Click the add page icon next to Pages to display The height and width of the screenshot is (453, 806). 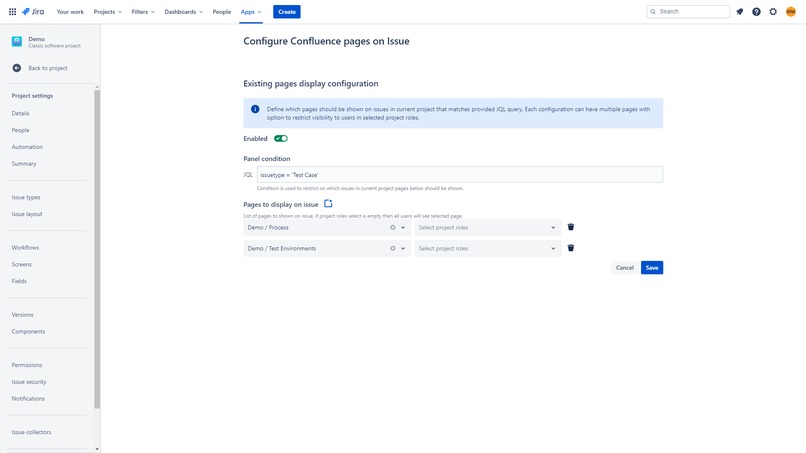click(328, 204)
